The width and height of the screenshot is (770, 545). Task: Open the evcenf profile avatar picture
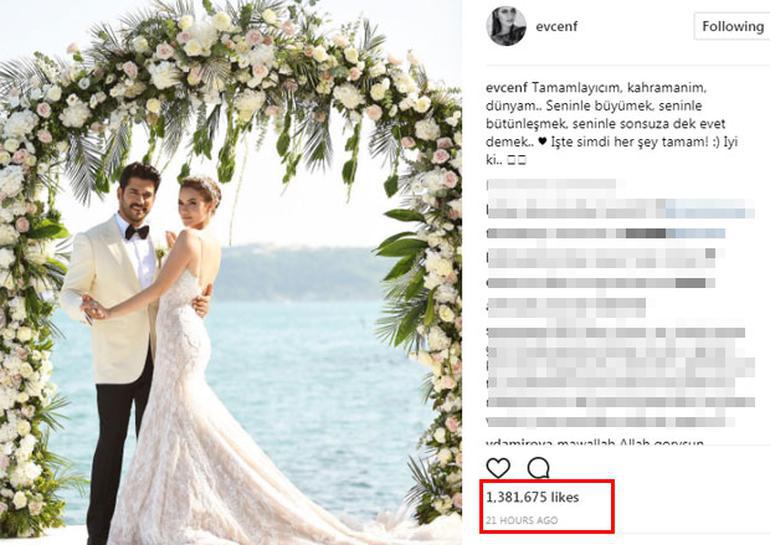pyautogui.click(x=506, y=27)
